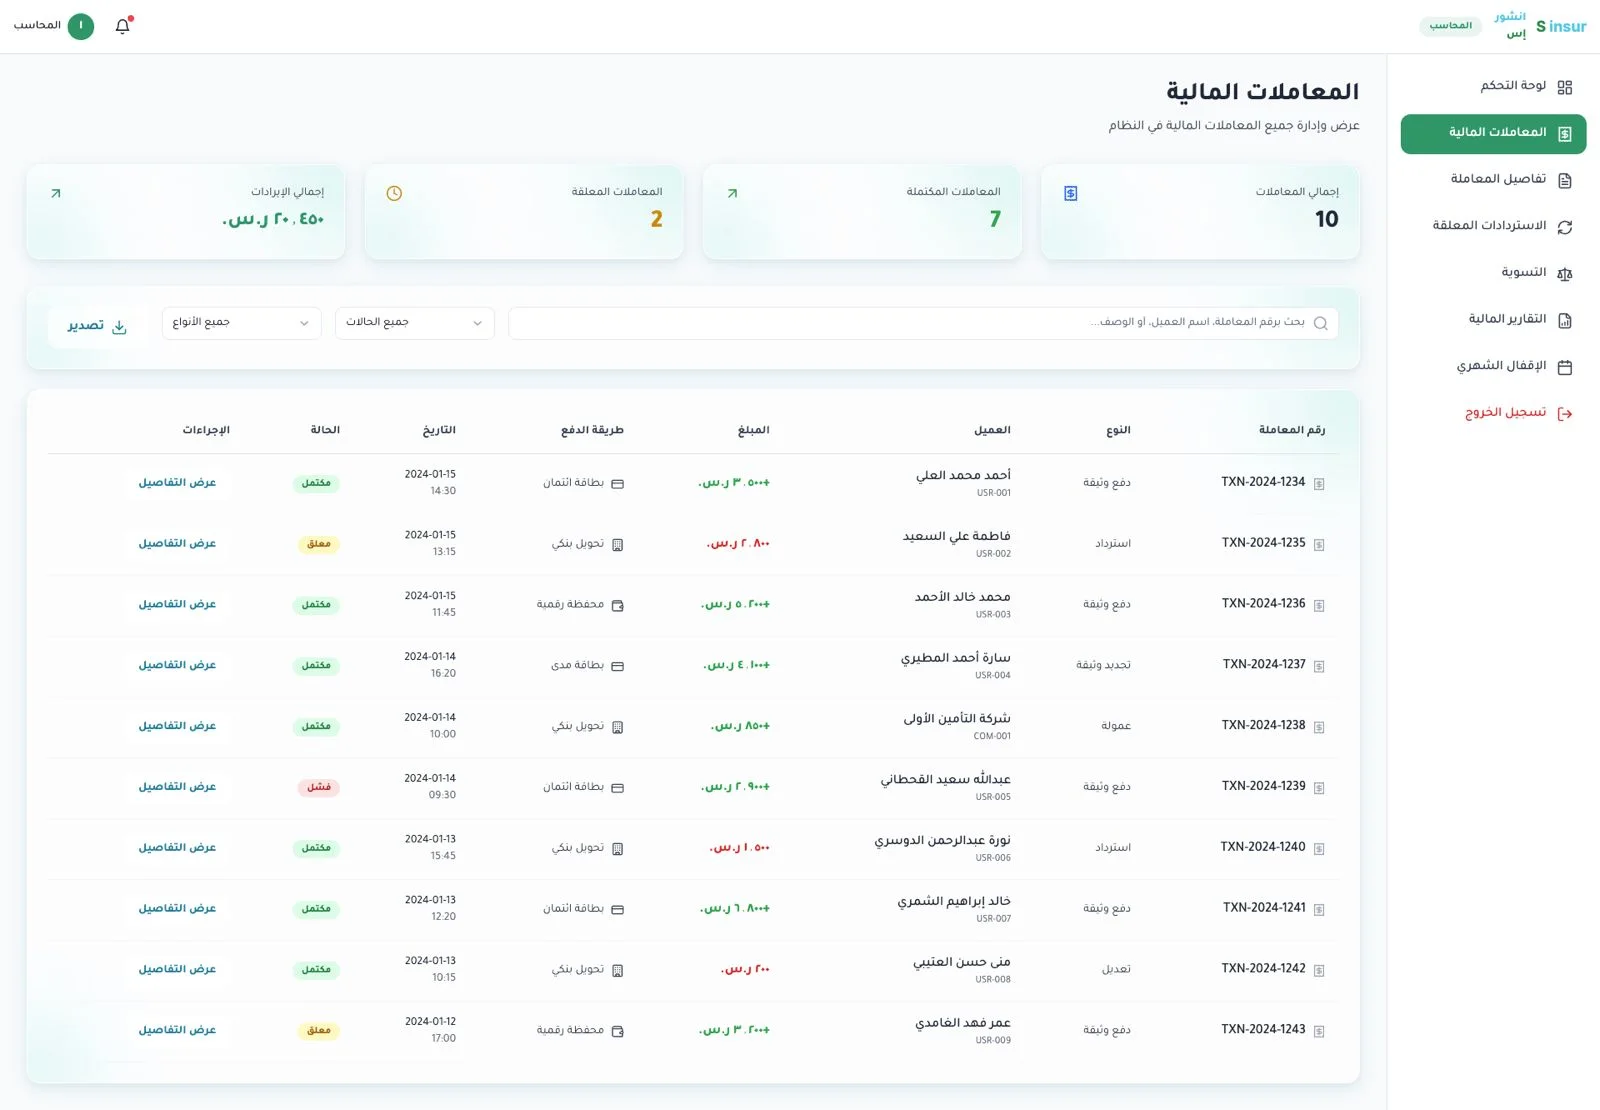
Task: Click the الحالة column header
Action: (325, 430)
